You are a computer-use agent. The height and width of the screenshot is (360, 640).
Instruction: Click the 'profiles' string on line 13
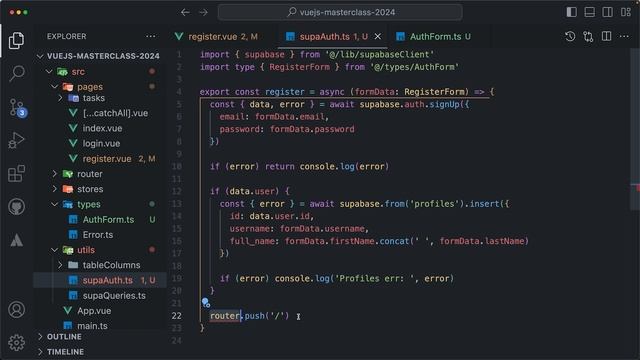435,204
